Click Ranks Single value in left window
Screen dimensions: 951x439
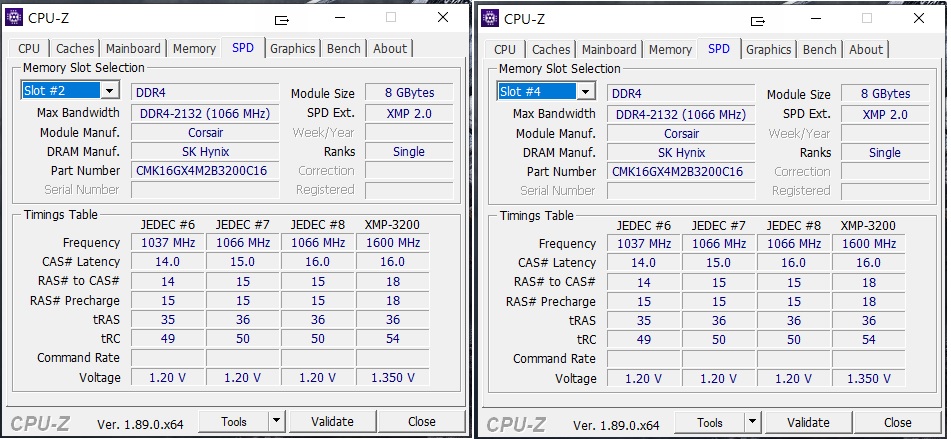[x=409, y=152]
